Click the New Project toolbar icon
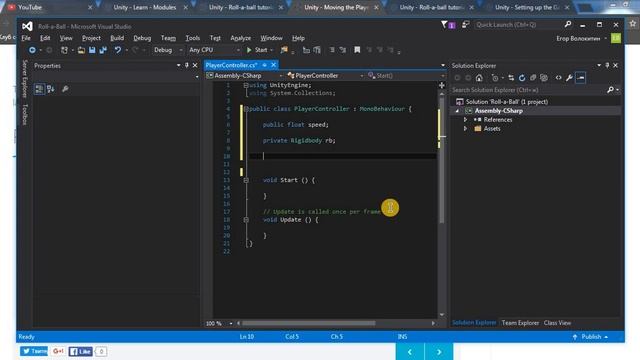Viewport: 640px width, 360px height. click(64, 50)
